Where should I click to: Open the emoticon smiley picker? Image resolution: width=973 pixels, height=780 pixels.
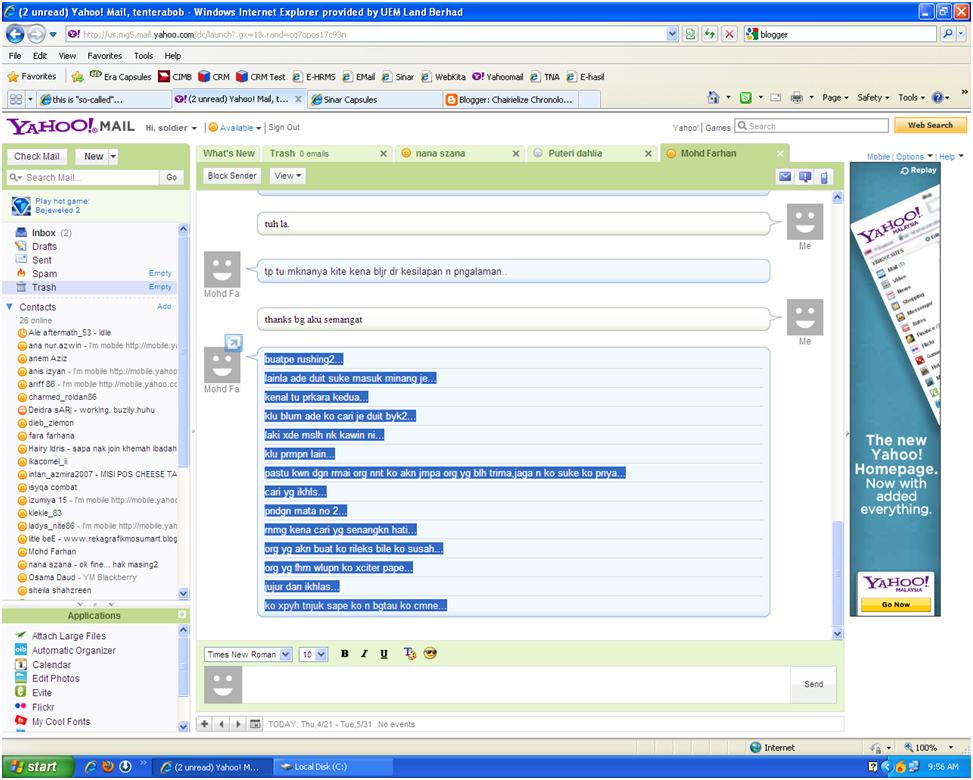430,653
